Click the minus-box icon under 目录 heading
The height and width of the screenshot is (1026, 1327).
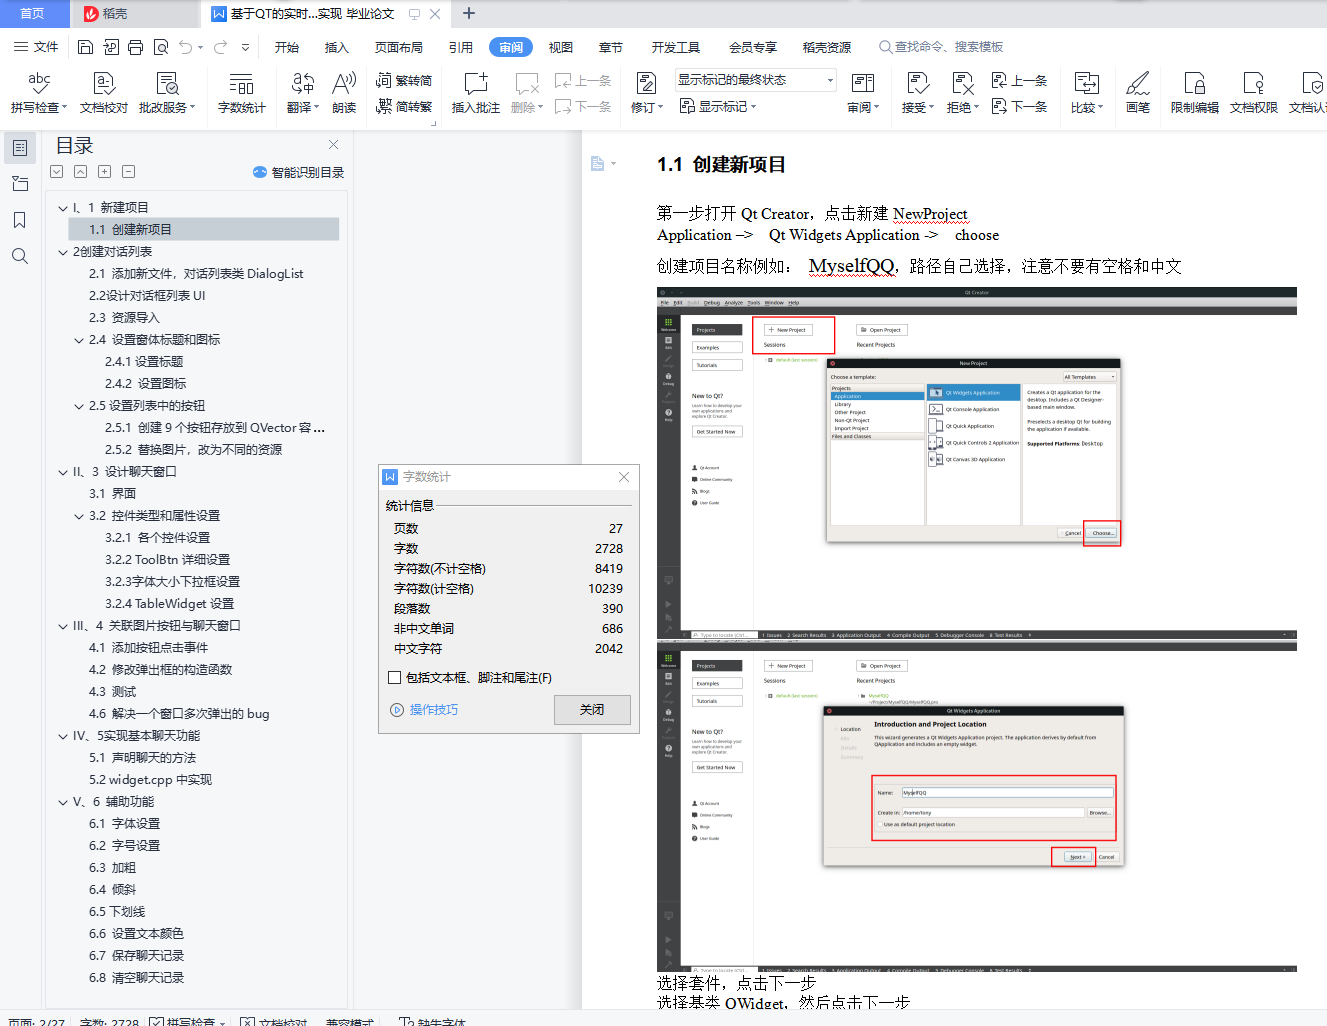(128, 172)
